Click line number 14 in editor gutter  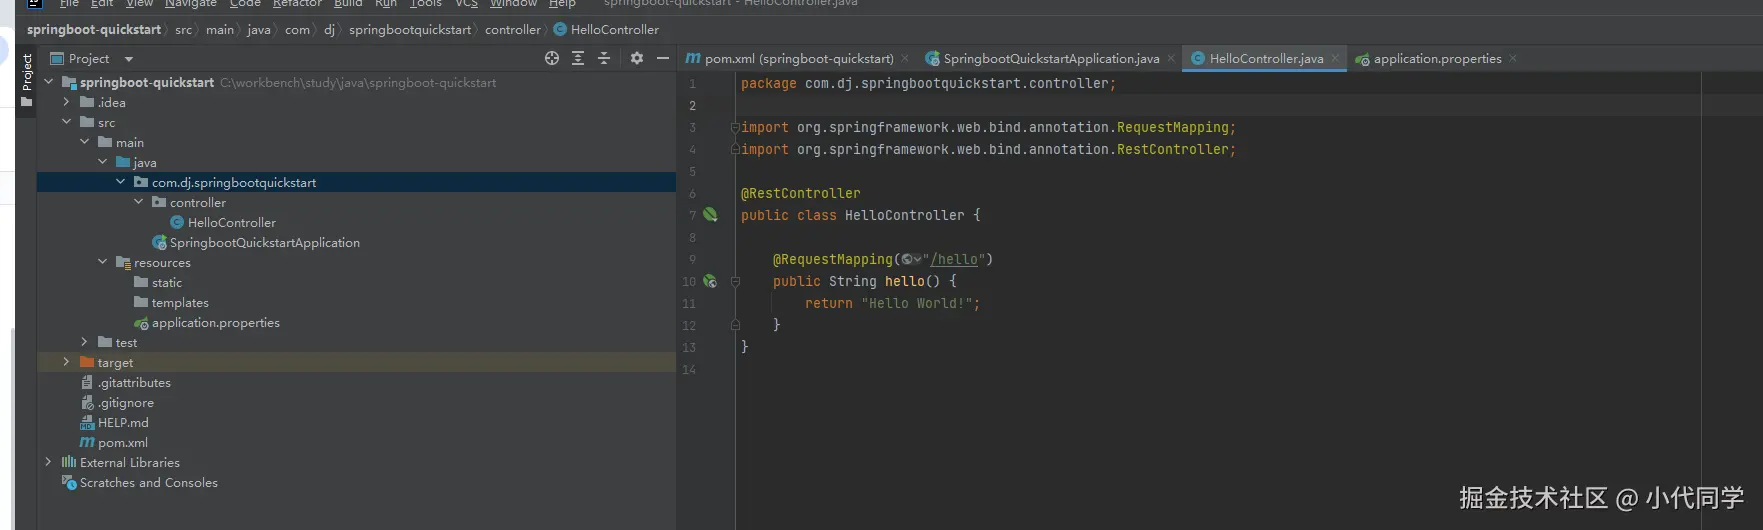(x=689, y=369)
